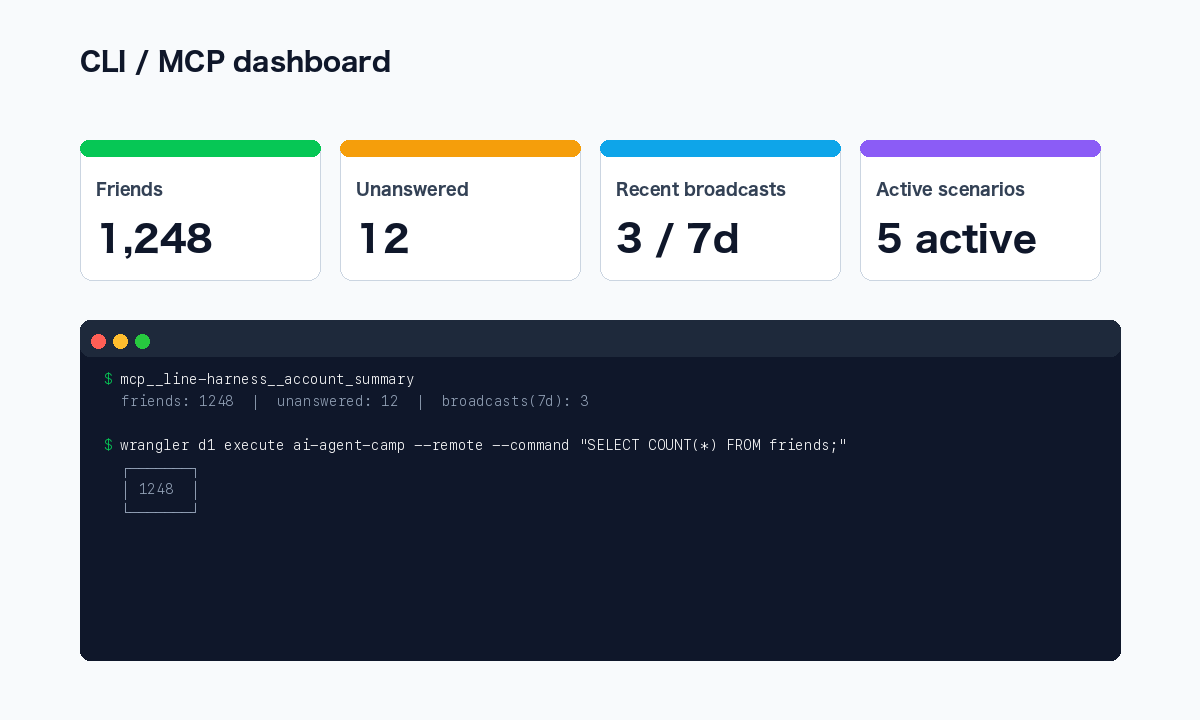Click the 'friends: 1248' output line
Image resolution: width=1200 pixels, height=720 pixels.
[355, 401]
